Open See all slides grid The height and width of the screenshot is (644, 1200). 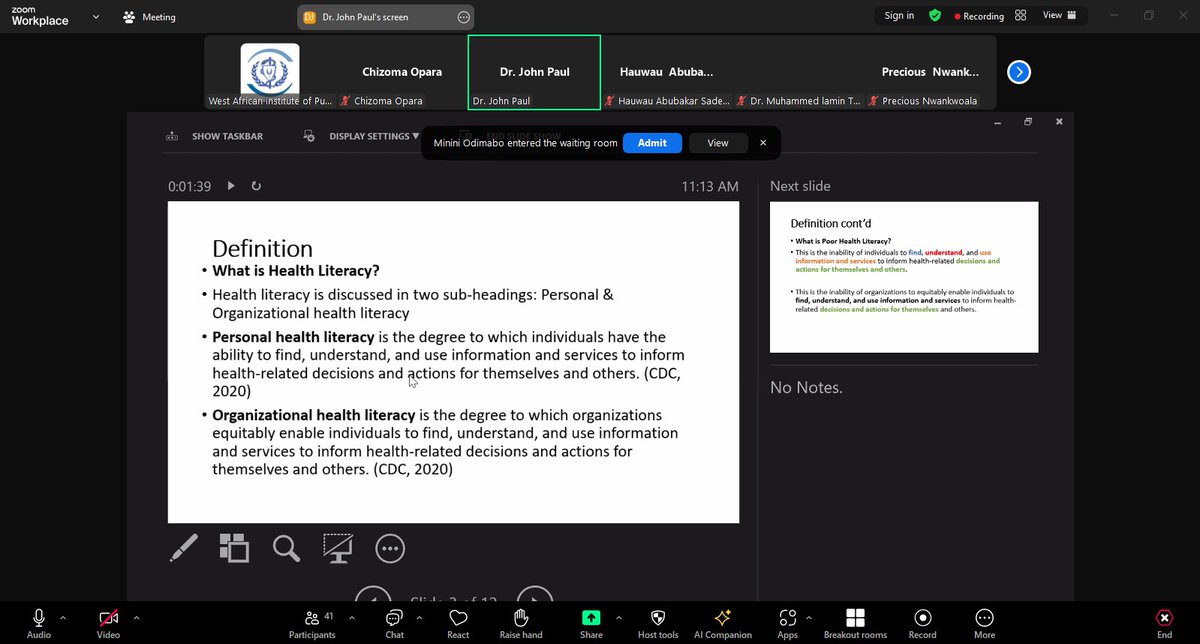235,547
